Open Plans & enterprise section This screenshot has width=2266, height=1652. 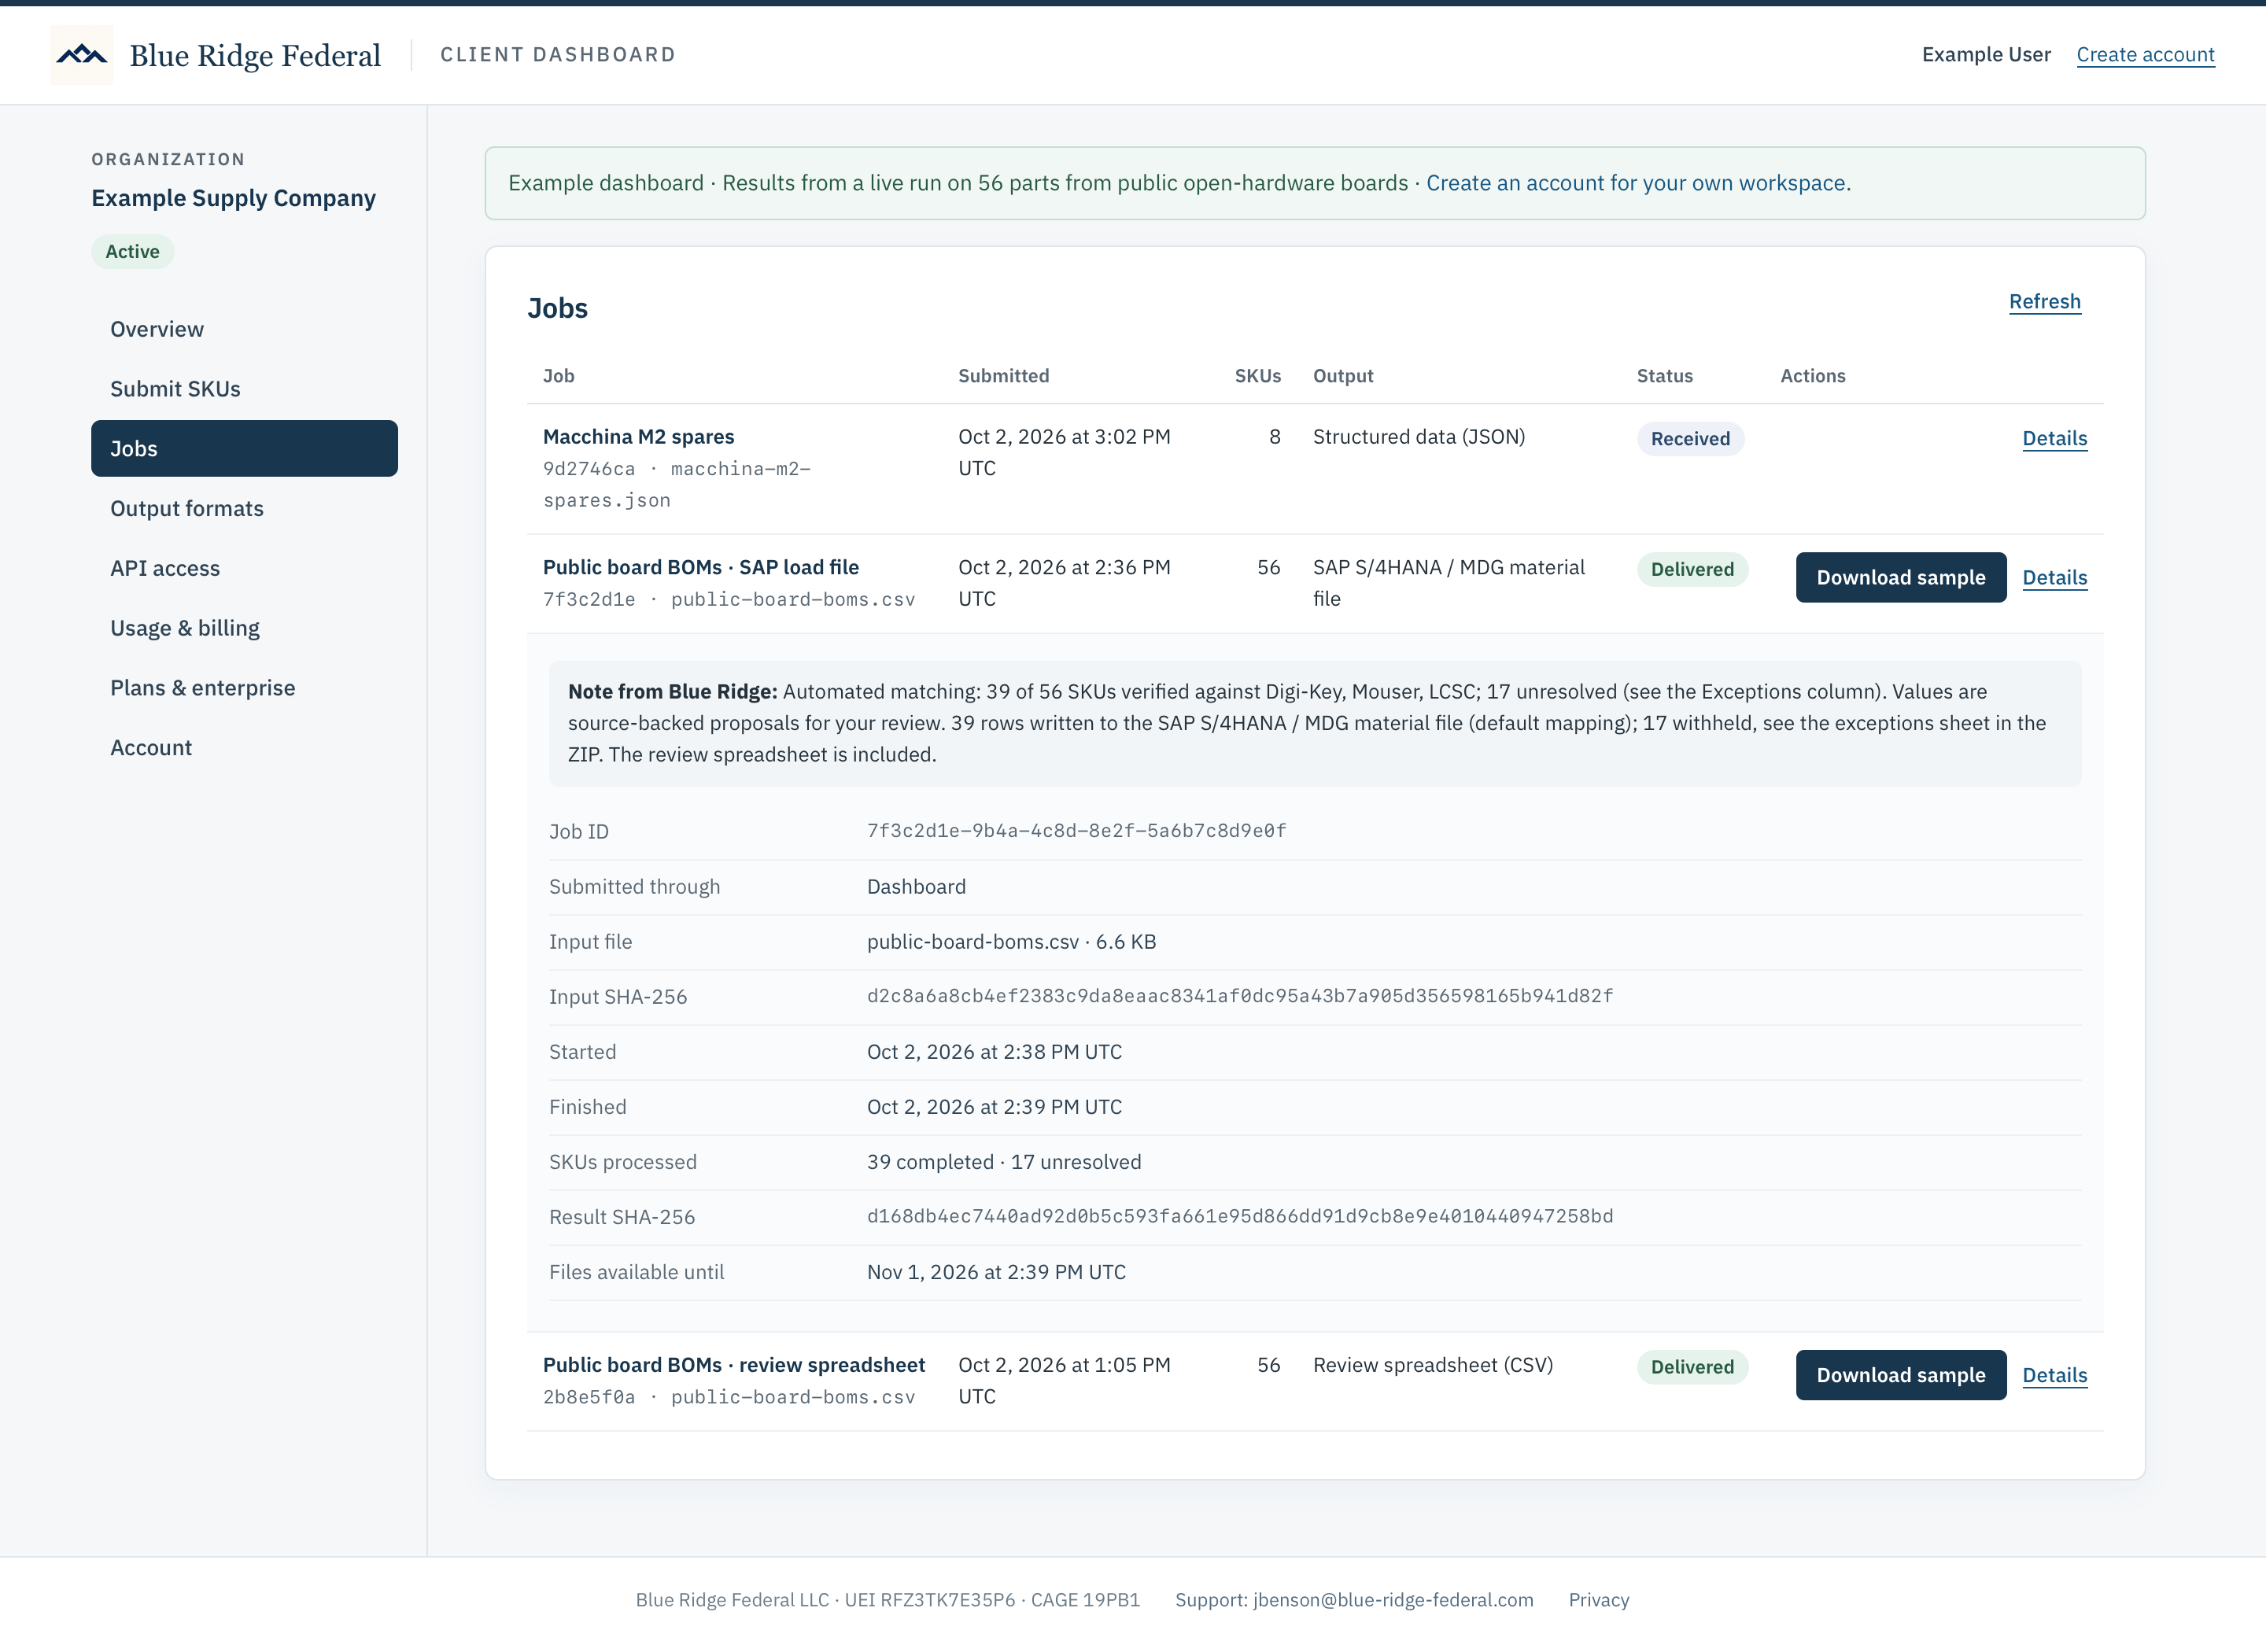pos(244,688)
